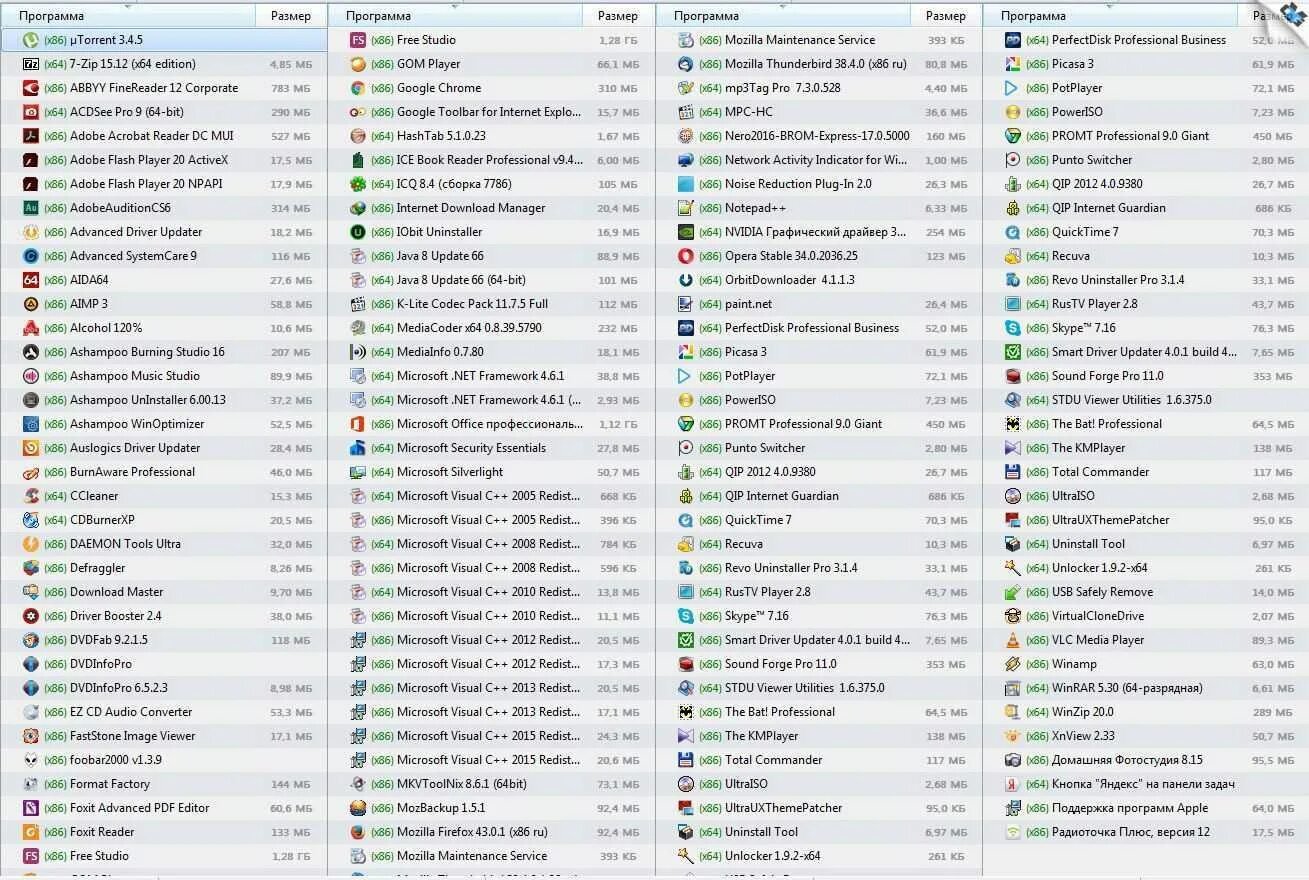Screen dimensions: 1309x880
Task: Click the µTorrent 3.4.5 program icon
Action: click(x=31, y=40)
